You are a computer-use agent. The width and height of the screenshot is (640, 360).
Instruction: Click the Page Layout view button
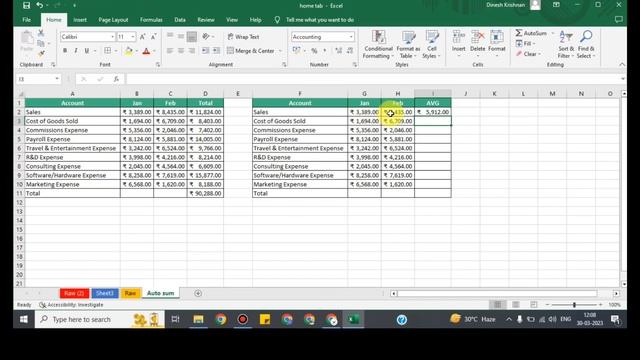[516, 304]
